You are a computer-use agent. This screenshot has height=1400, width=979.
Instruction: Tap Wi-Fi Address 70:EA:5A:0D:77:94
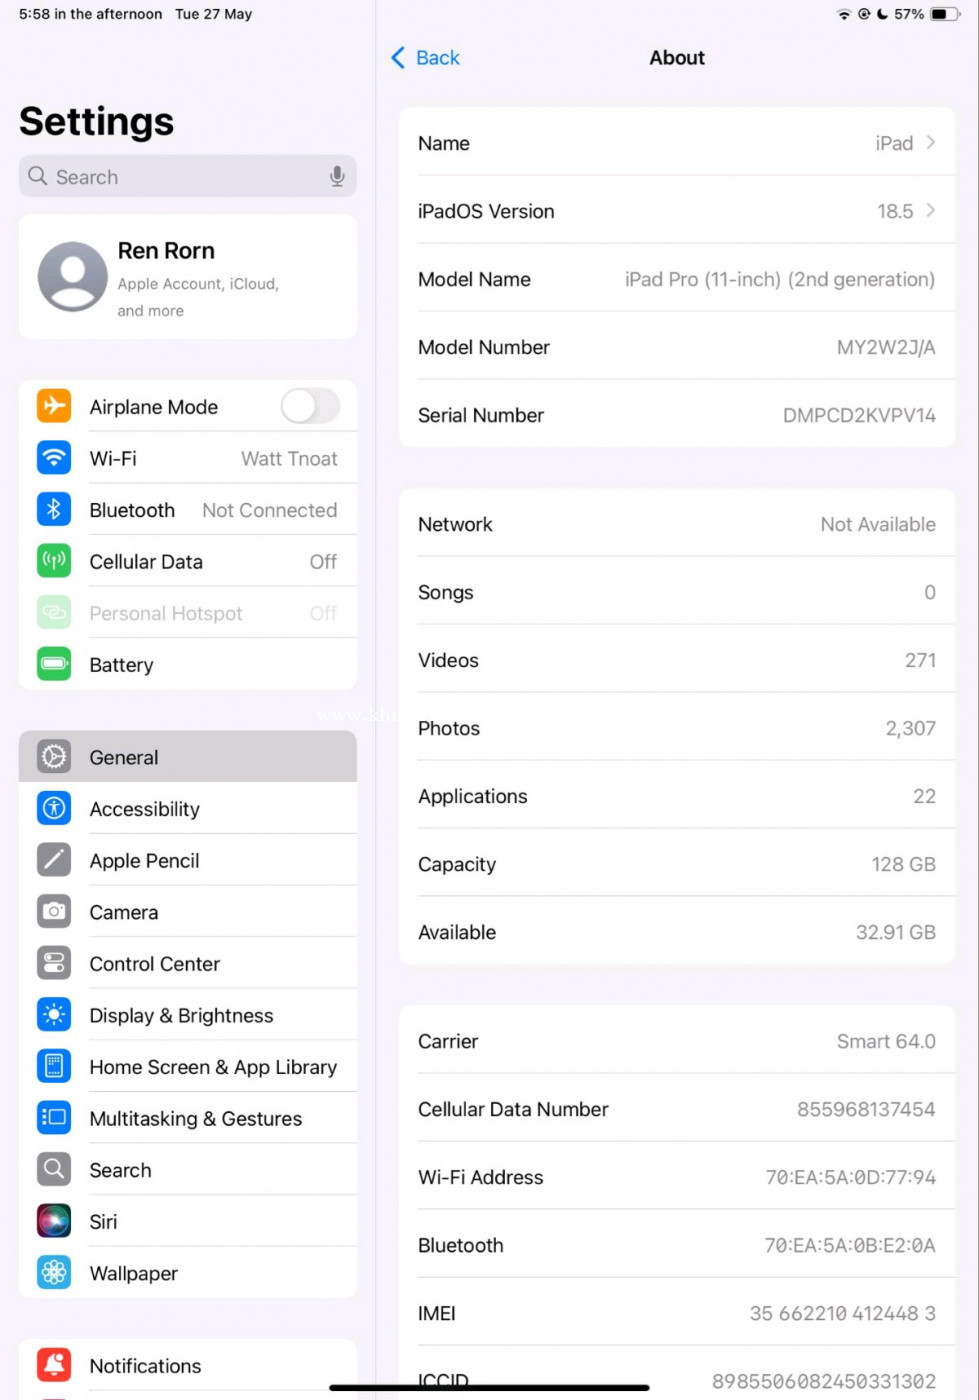[x=851, y=1177]
